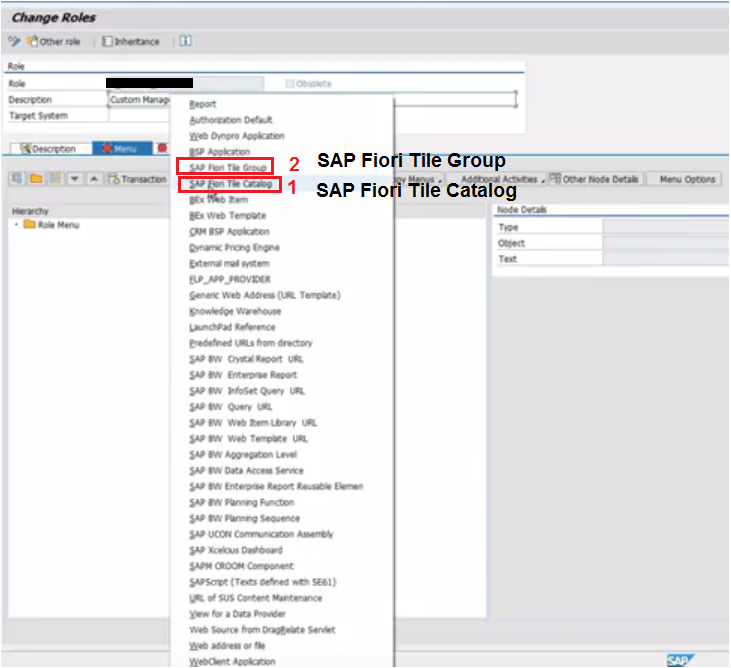Select SAP BW Crystal Report URL

(246, 359)
